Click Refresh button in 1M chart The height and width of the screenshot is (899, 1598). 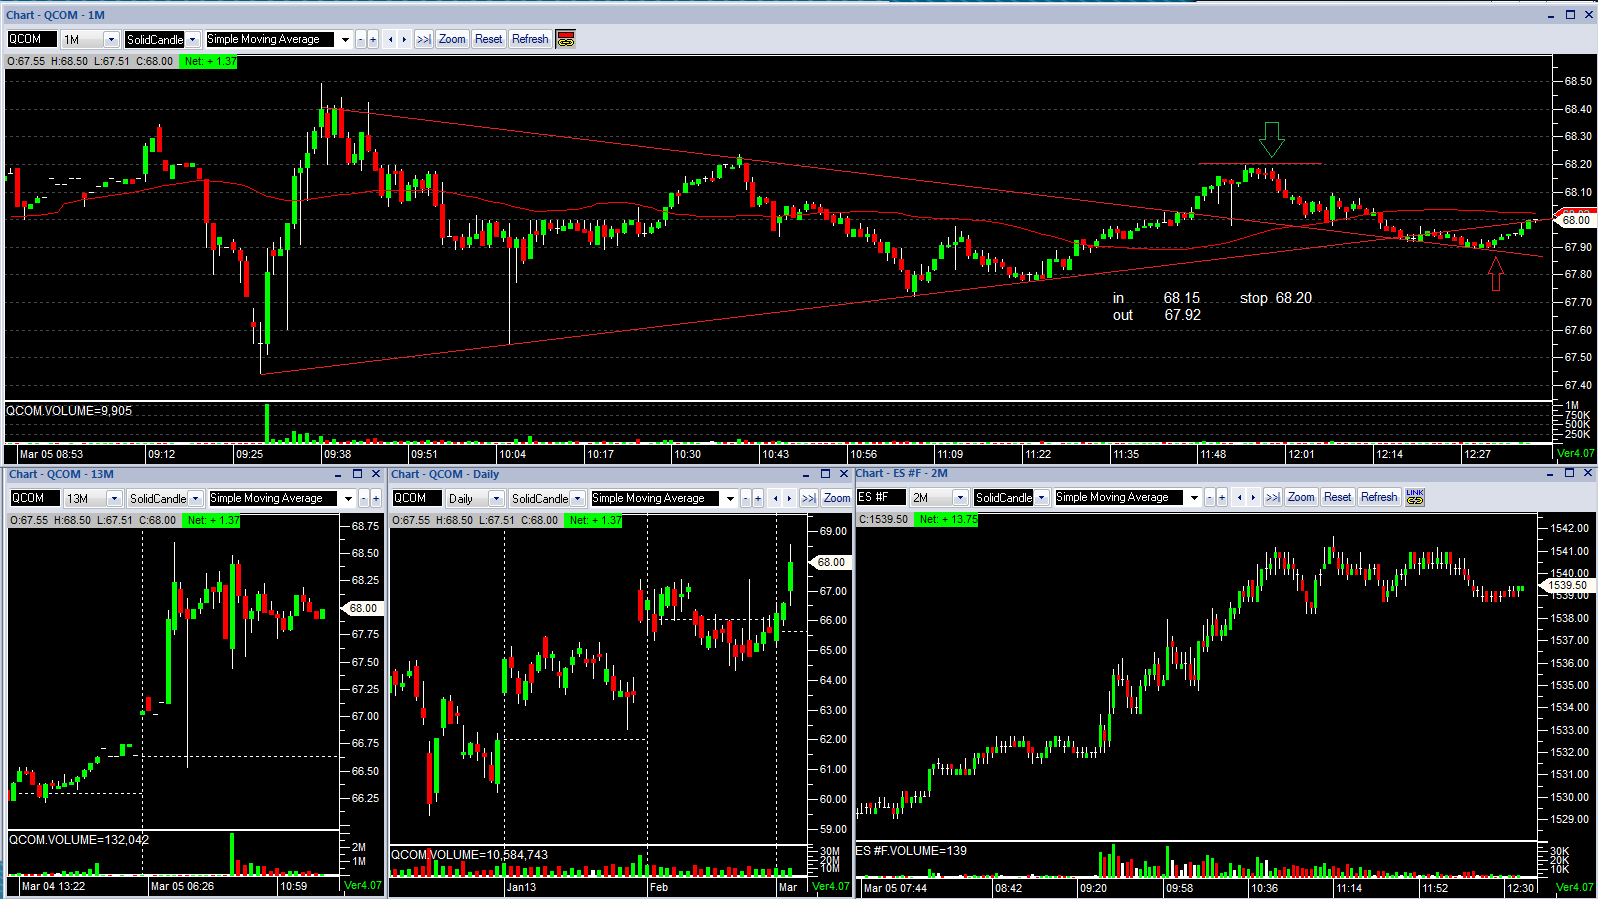click(530, 39)
